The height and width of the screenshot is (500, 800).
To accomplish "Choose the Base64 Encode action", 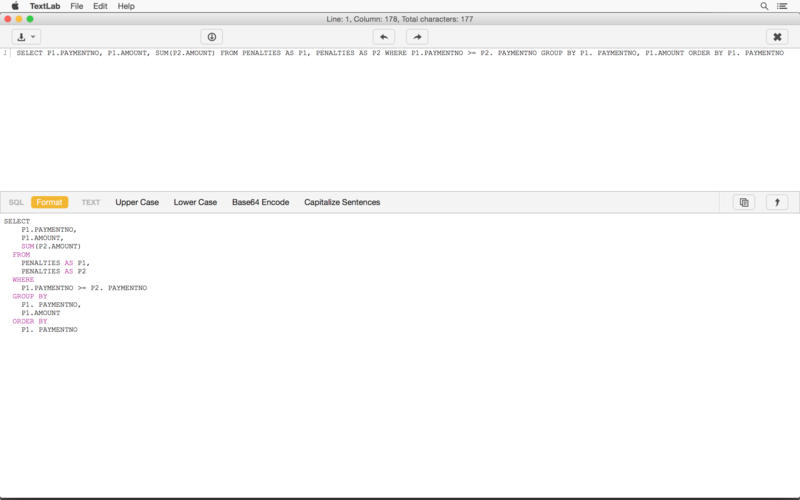I will pyautogui.click(x=260, y=202).
